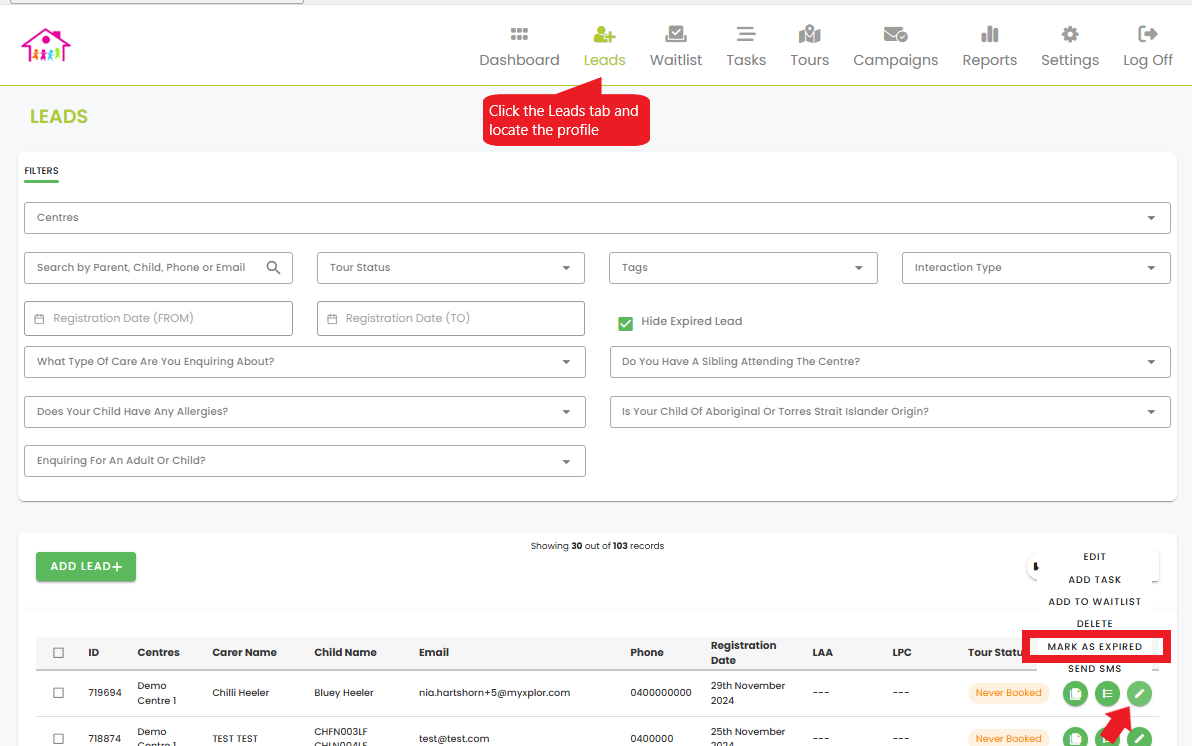Expand the Interaction Type dropdown
Image resolution: width=1192 pixels, height=746 pixels.
coord(1036,268)
